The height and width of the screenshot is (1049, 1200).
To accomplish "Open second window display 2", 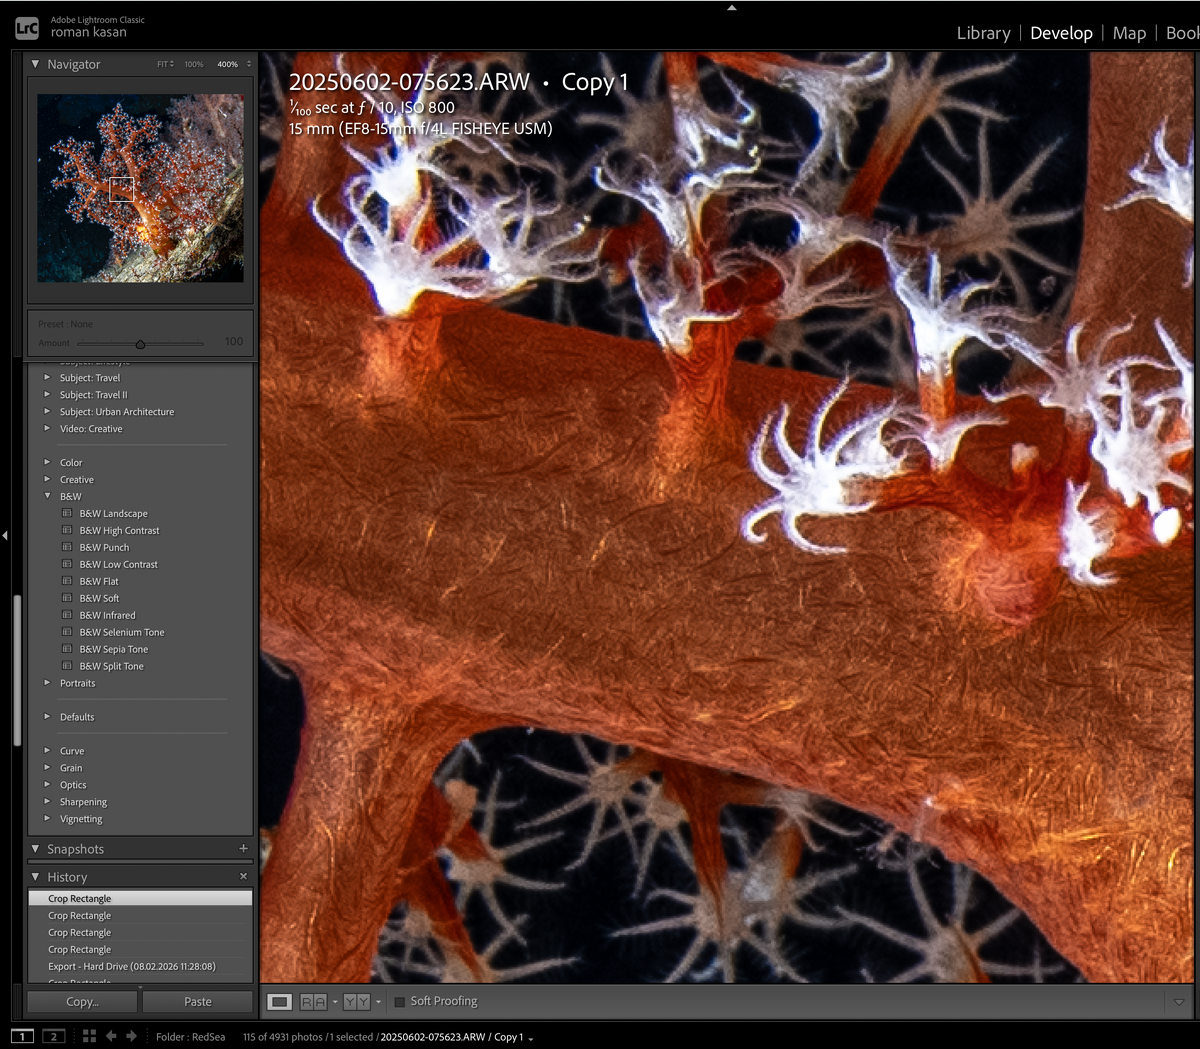I will (x=54, y=1036).
